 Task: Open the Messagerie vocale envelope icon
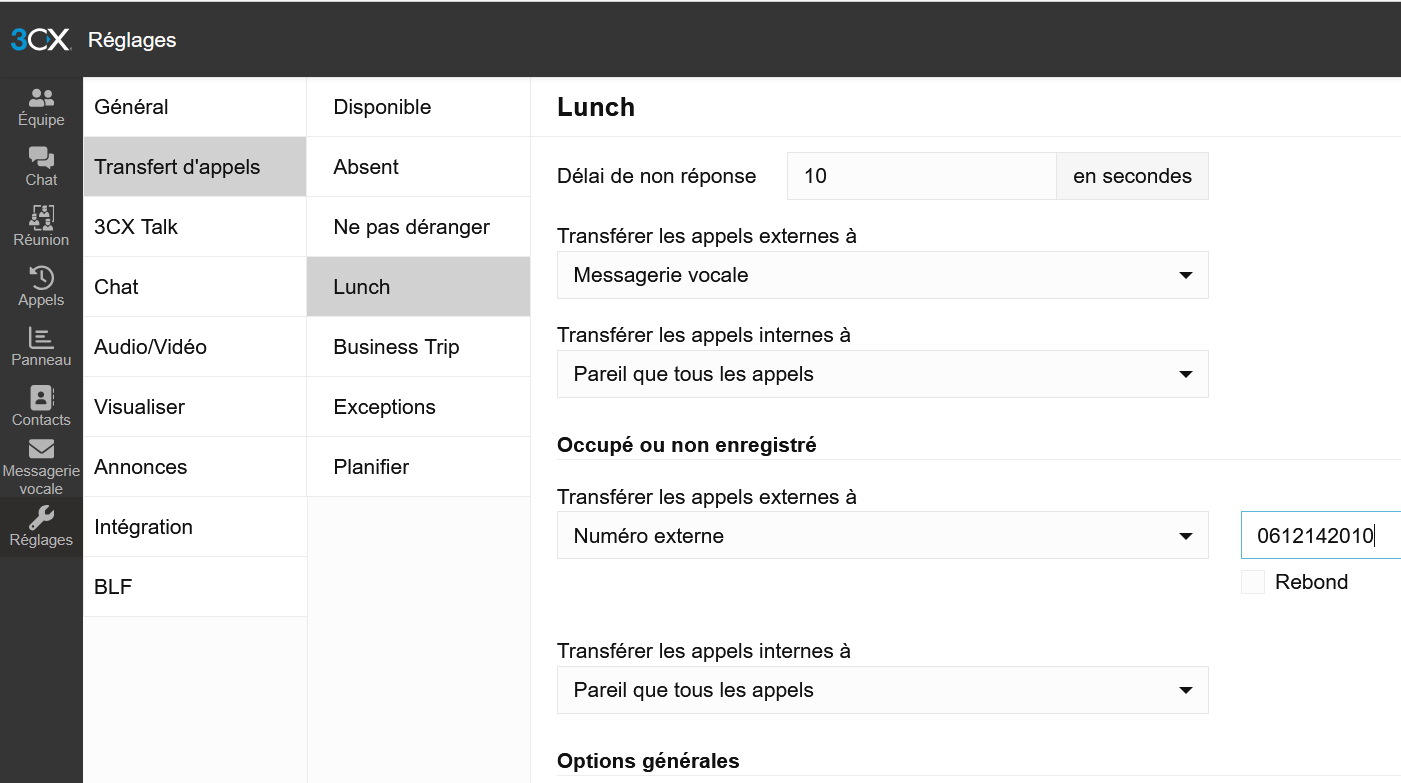pos(41,450)
